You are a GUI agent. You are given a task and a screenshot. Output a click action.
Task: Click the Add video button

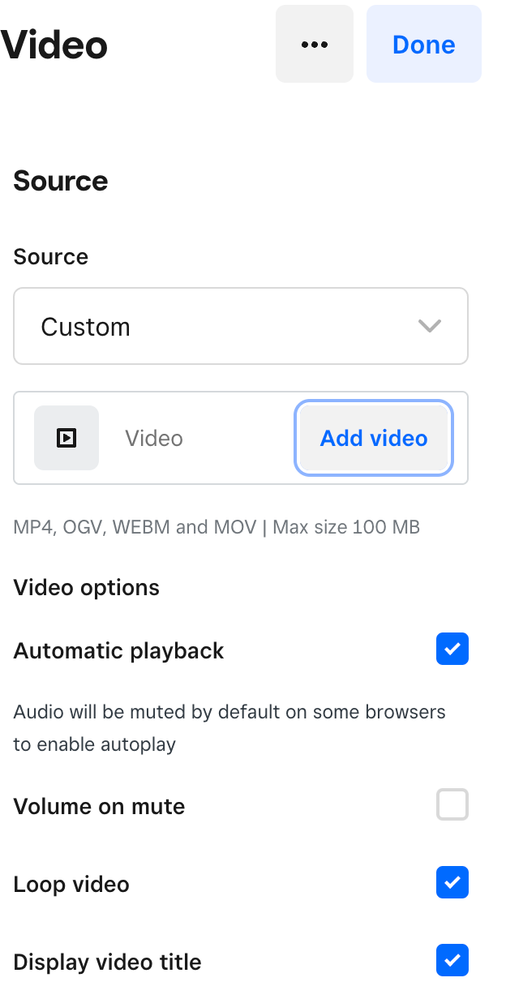373,438
